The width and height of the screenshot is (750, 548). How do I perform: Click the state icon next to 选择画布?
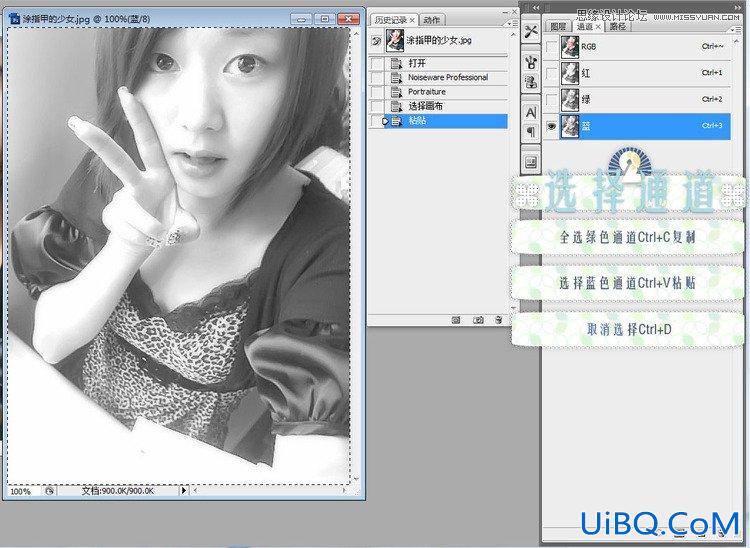pyautogui.click(x=397, y=106)
